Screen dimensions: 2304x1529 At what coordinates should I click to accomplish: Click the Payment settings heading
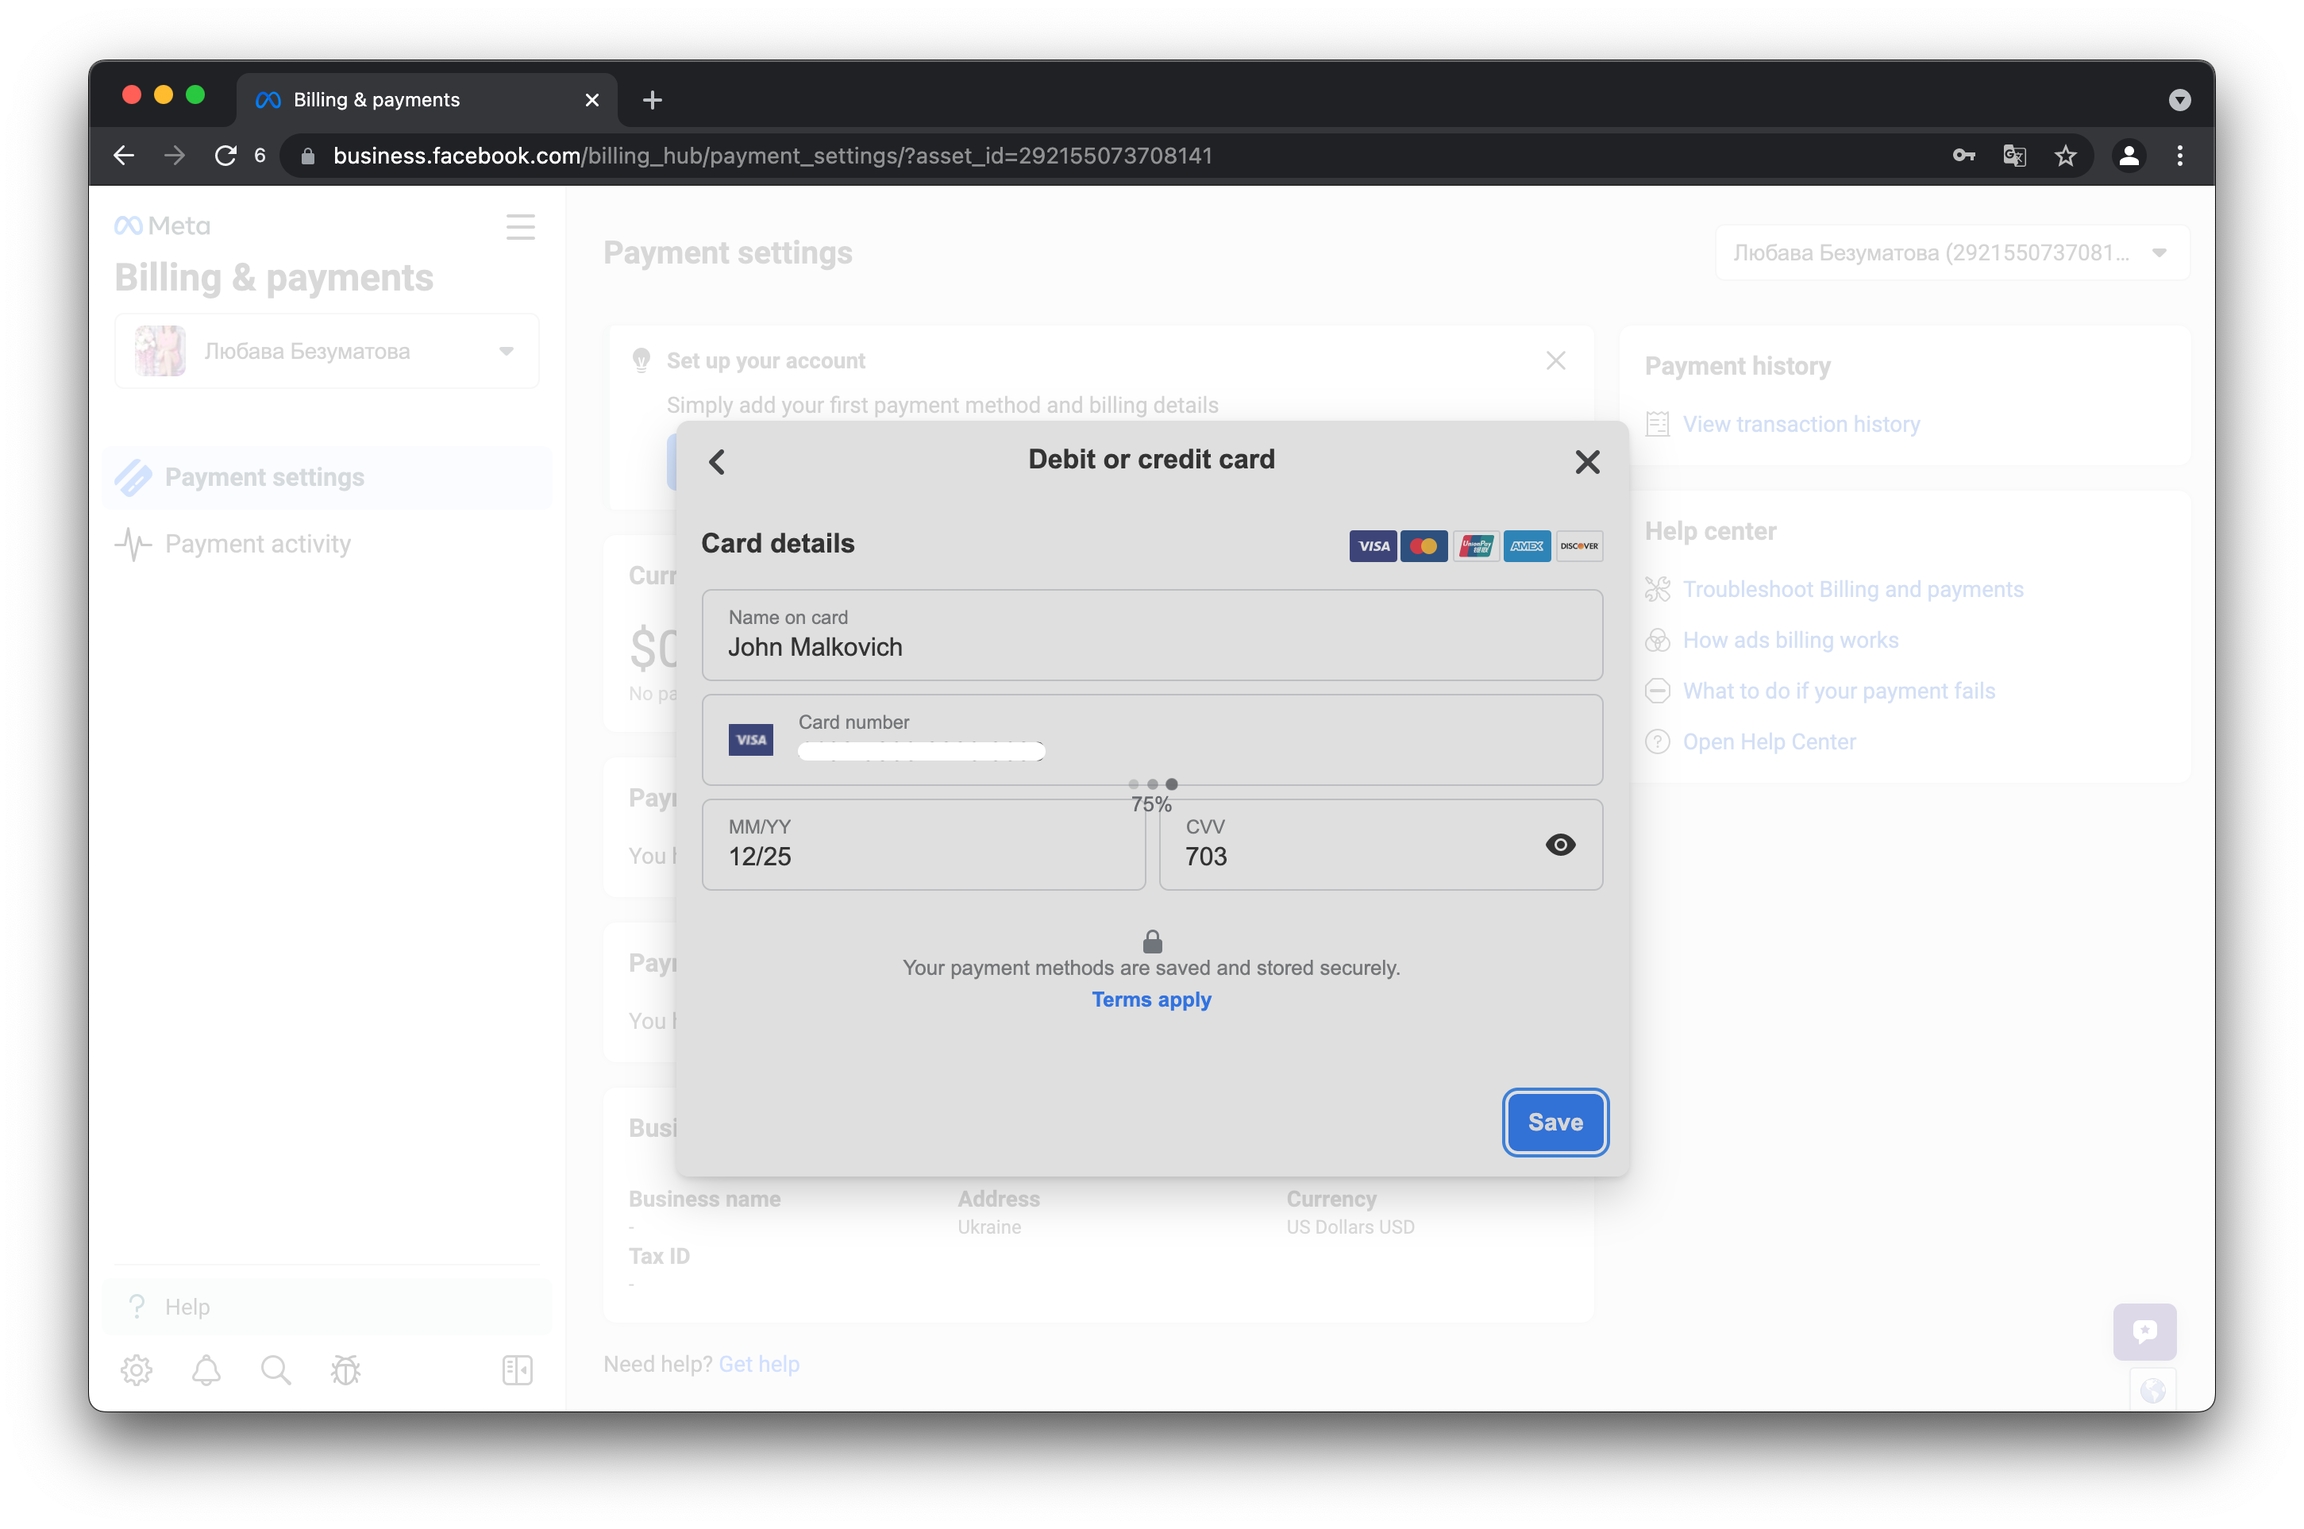coord(727,253)
